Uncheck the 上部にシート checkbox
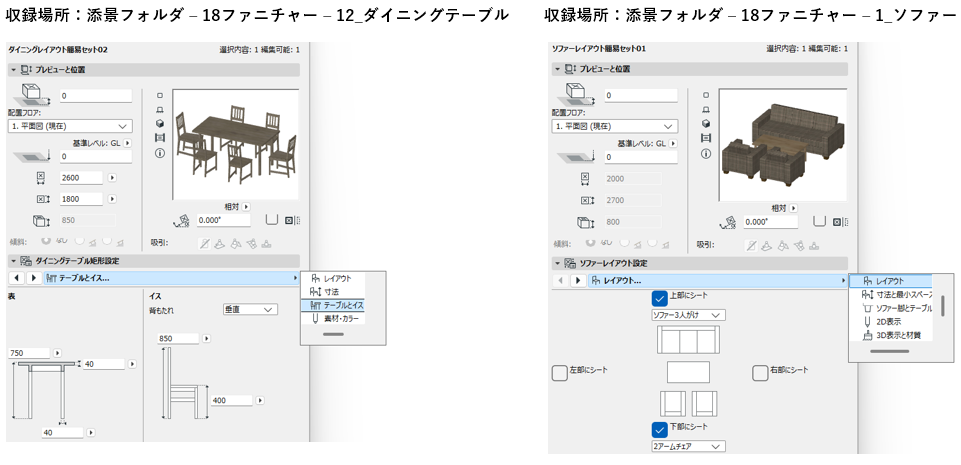The width and height of the screenshot is (961, 465). [x=659, y=298]
